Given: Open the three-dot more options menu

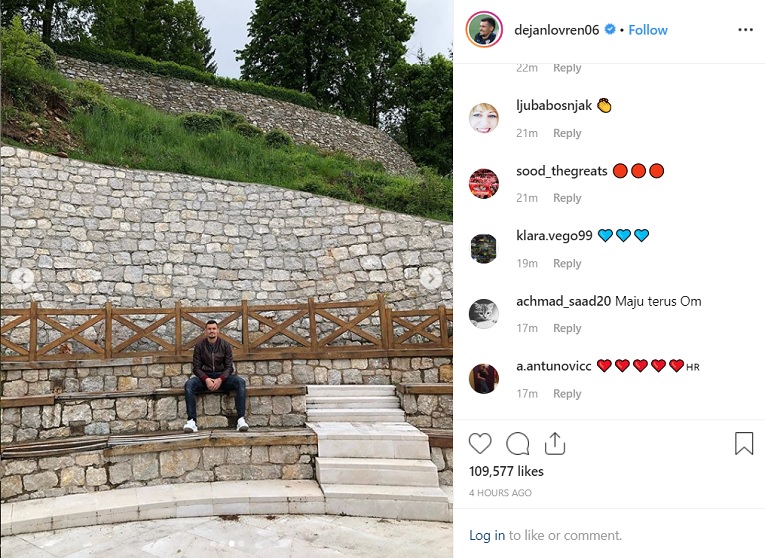Looking at the screenshot, I should (x=745, y=30).
